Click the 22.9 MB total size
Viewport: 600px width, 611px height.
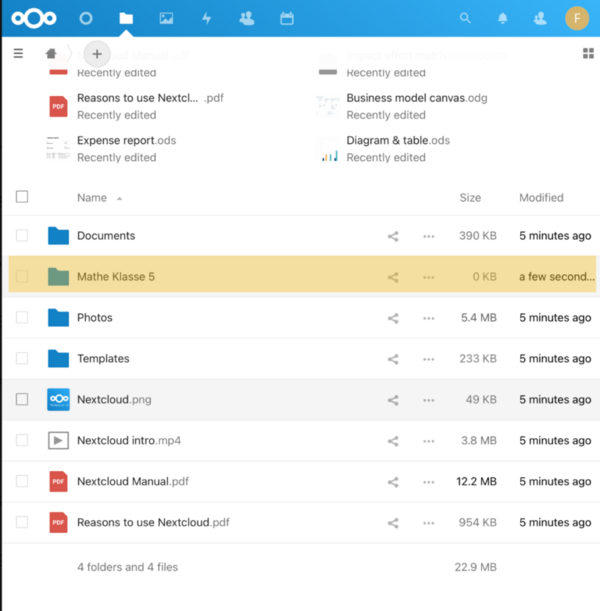point(475,567)
